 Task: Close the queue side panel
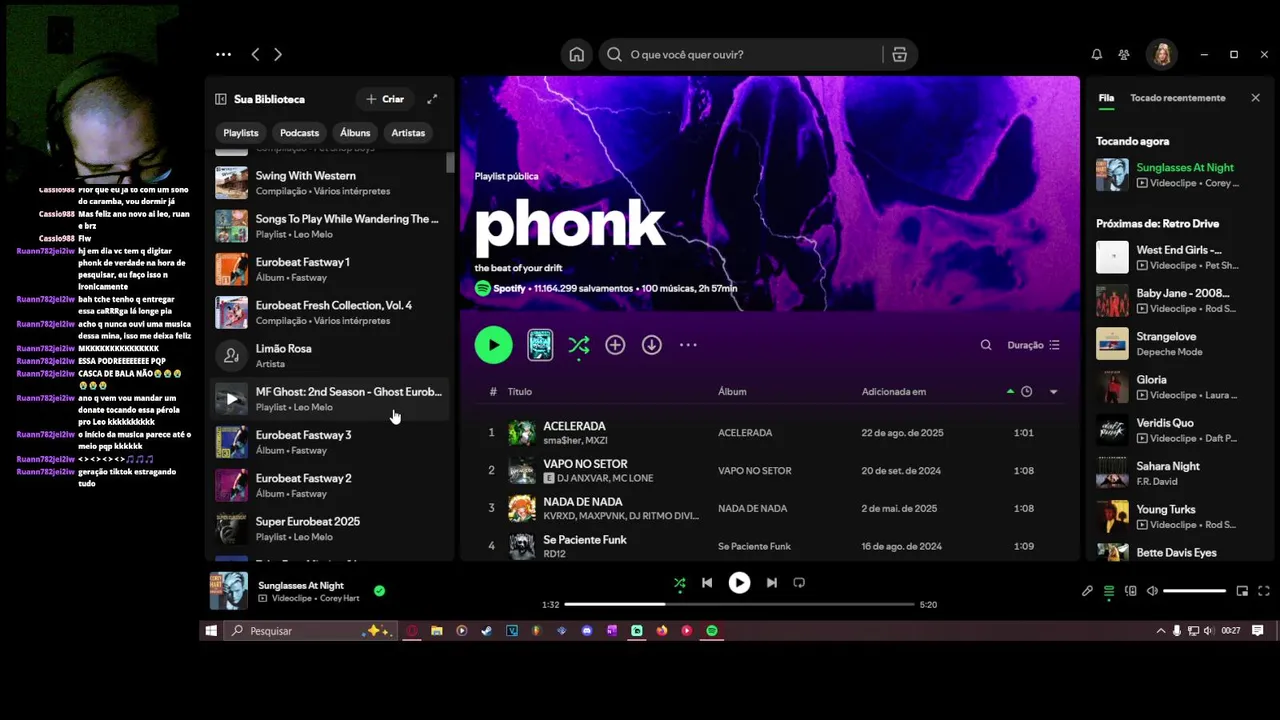click(1255, 98)
